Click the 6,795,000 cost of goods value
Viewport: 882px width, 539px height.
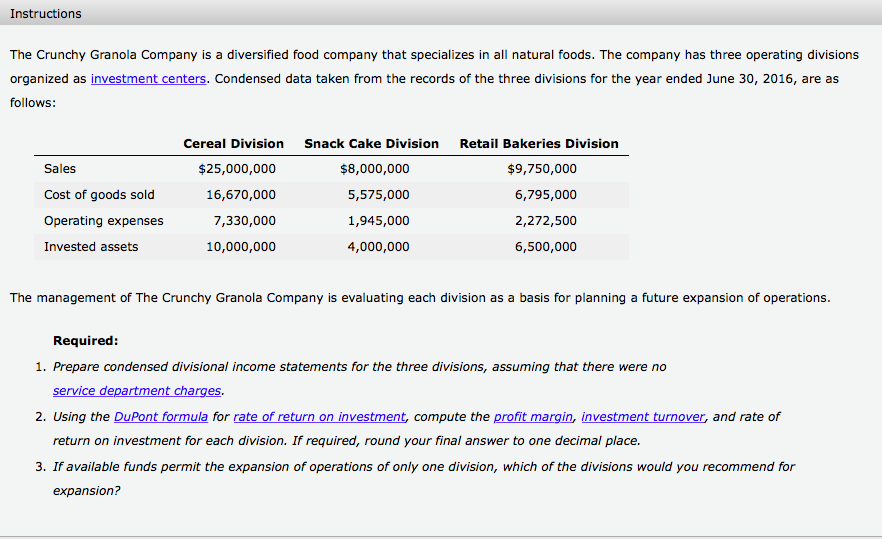point(546,195)
